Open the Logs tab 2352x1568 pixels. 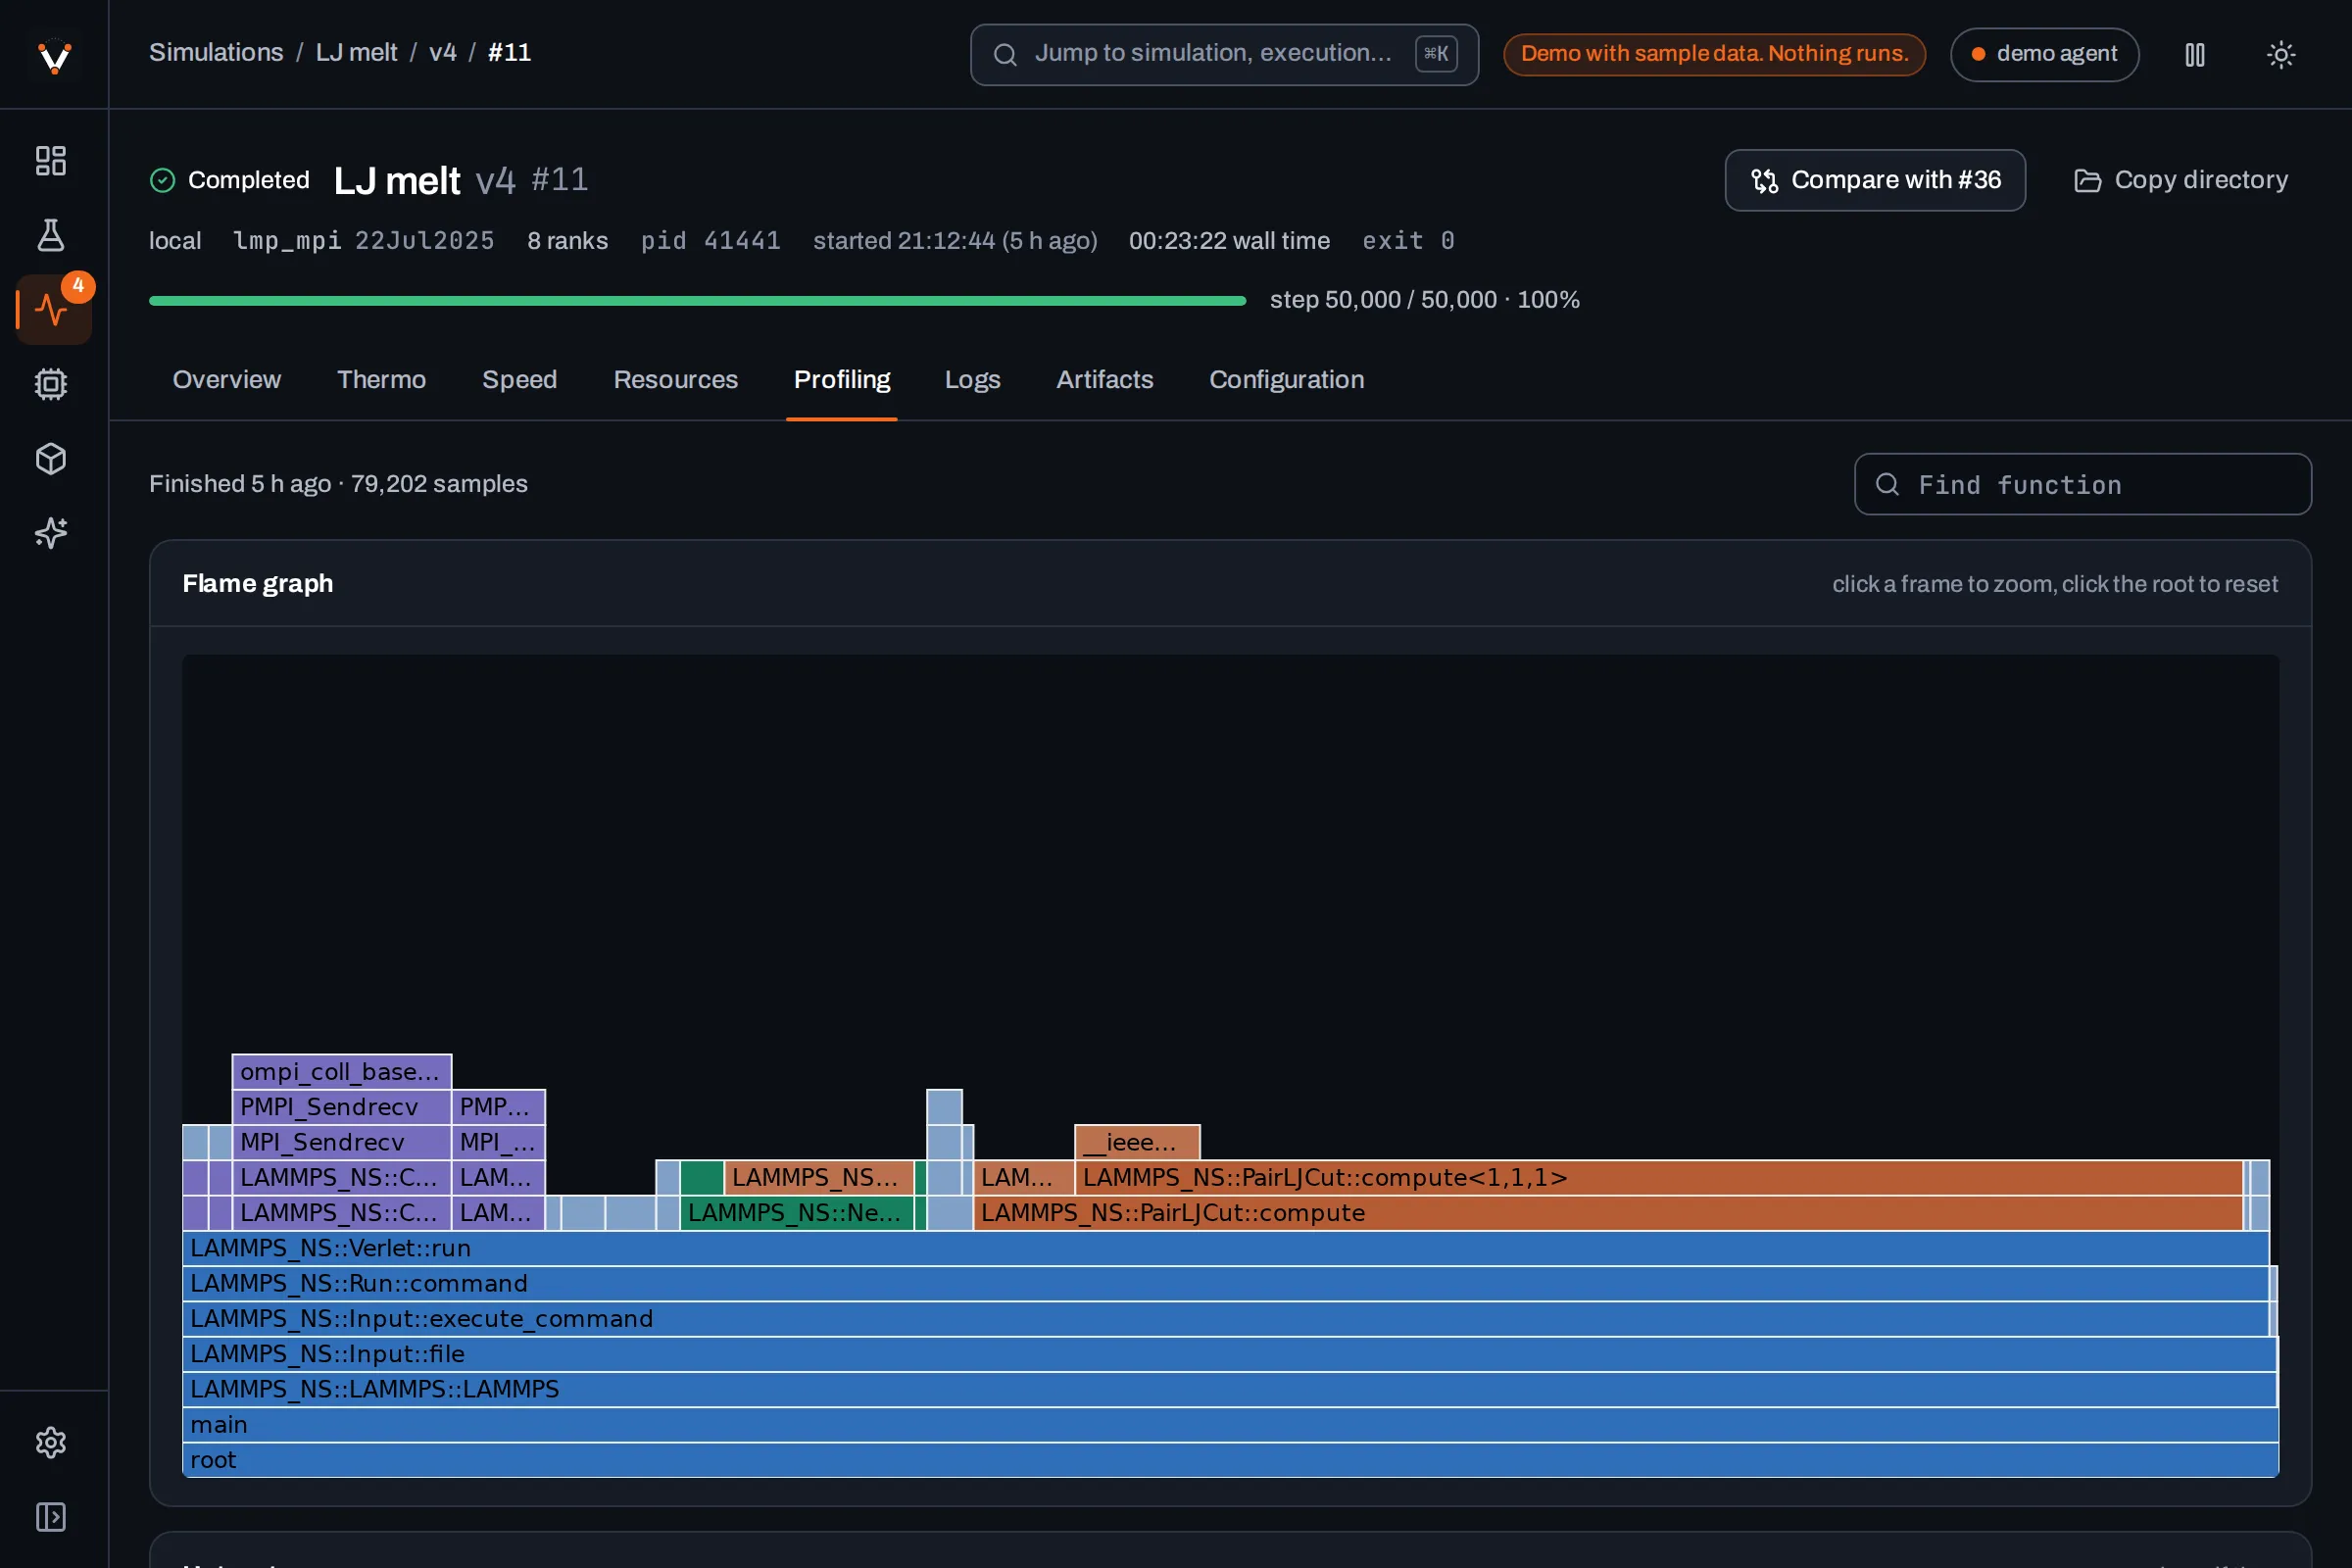coord(972,380)
